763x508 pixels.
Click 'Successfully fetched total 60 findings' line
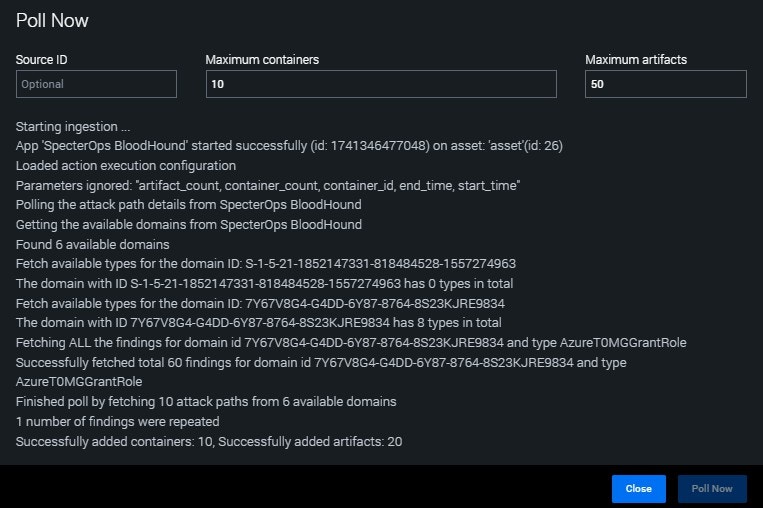point(321,372)
